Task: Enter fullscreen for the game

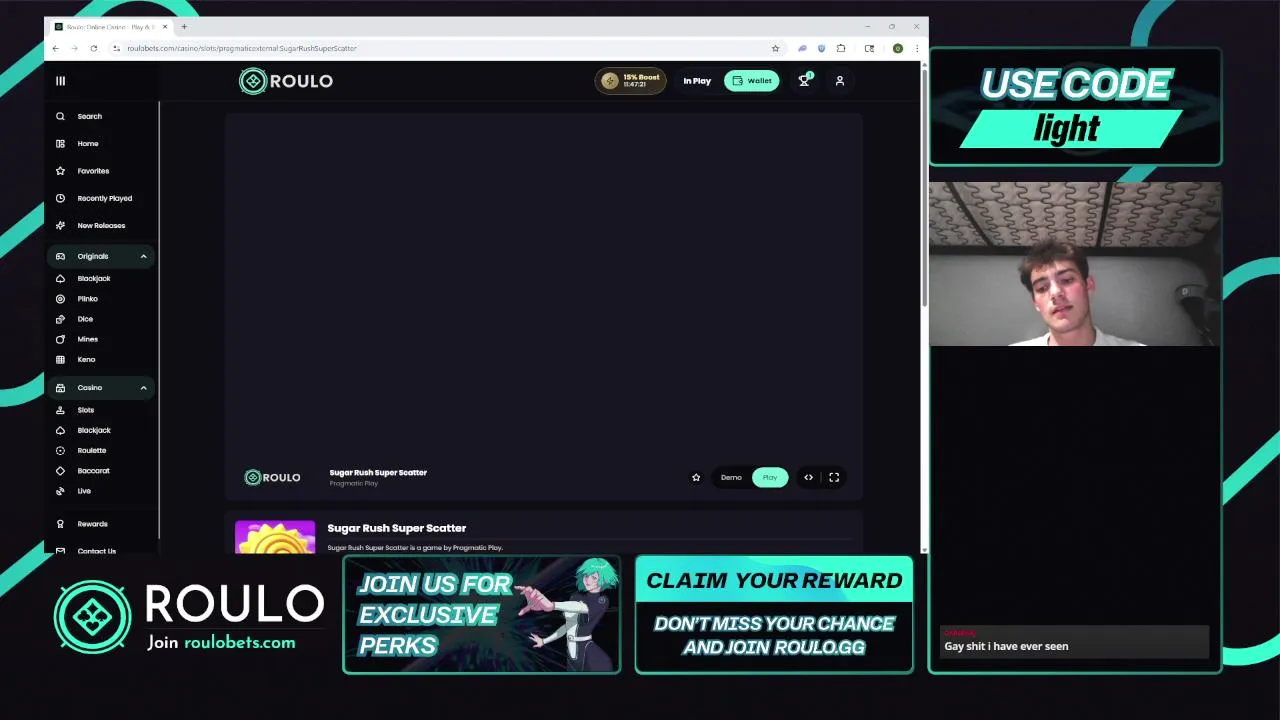Action: coord(834,477)
